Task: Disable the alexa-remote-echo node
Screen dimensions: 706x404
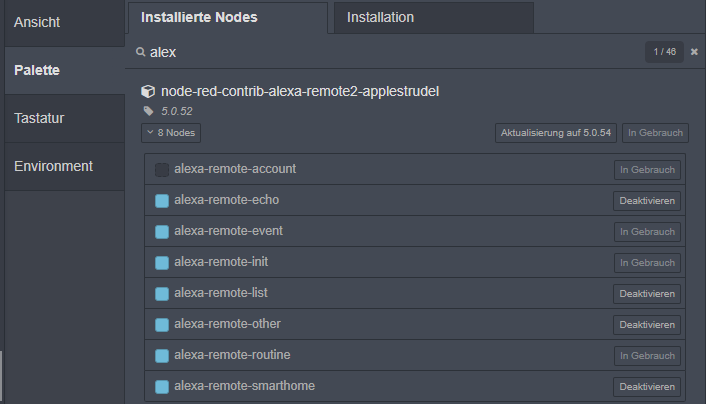Action: click(647, 201)
